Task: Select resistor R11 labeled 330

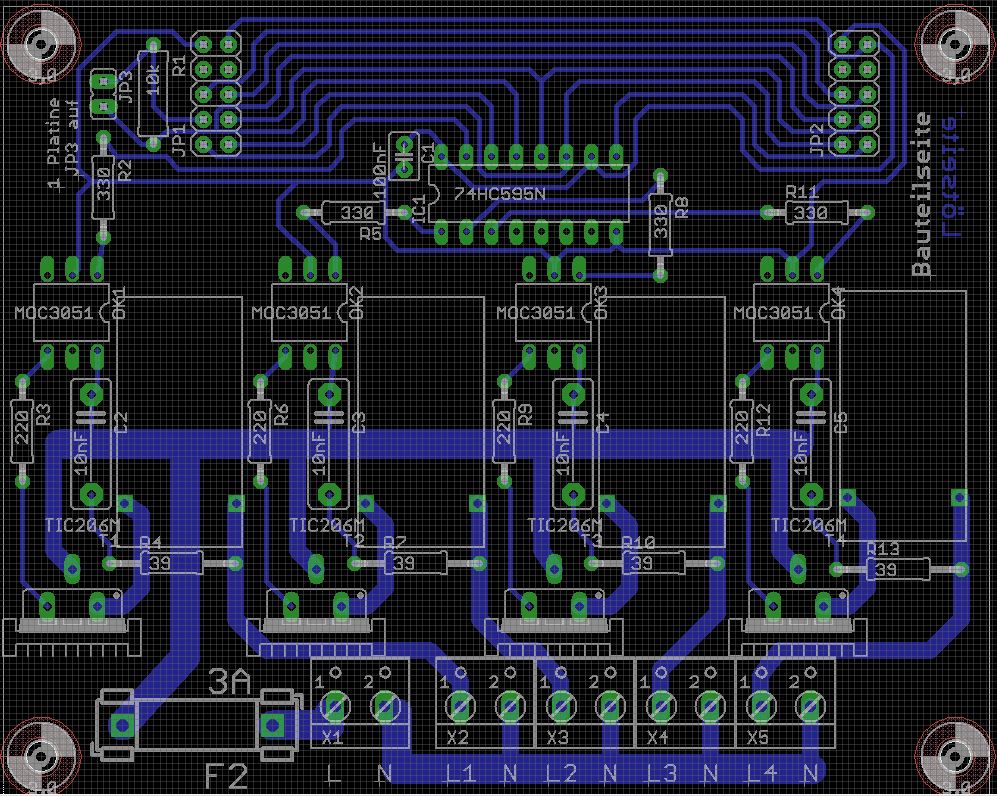Action: click(x=816, y=212)
